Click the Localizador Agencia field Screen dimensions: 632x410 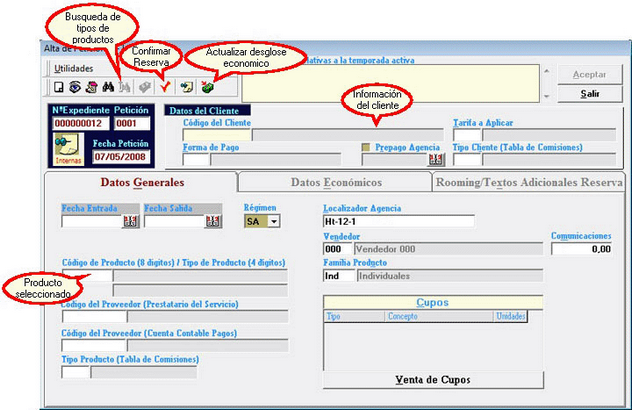pos(399,221)
